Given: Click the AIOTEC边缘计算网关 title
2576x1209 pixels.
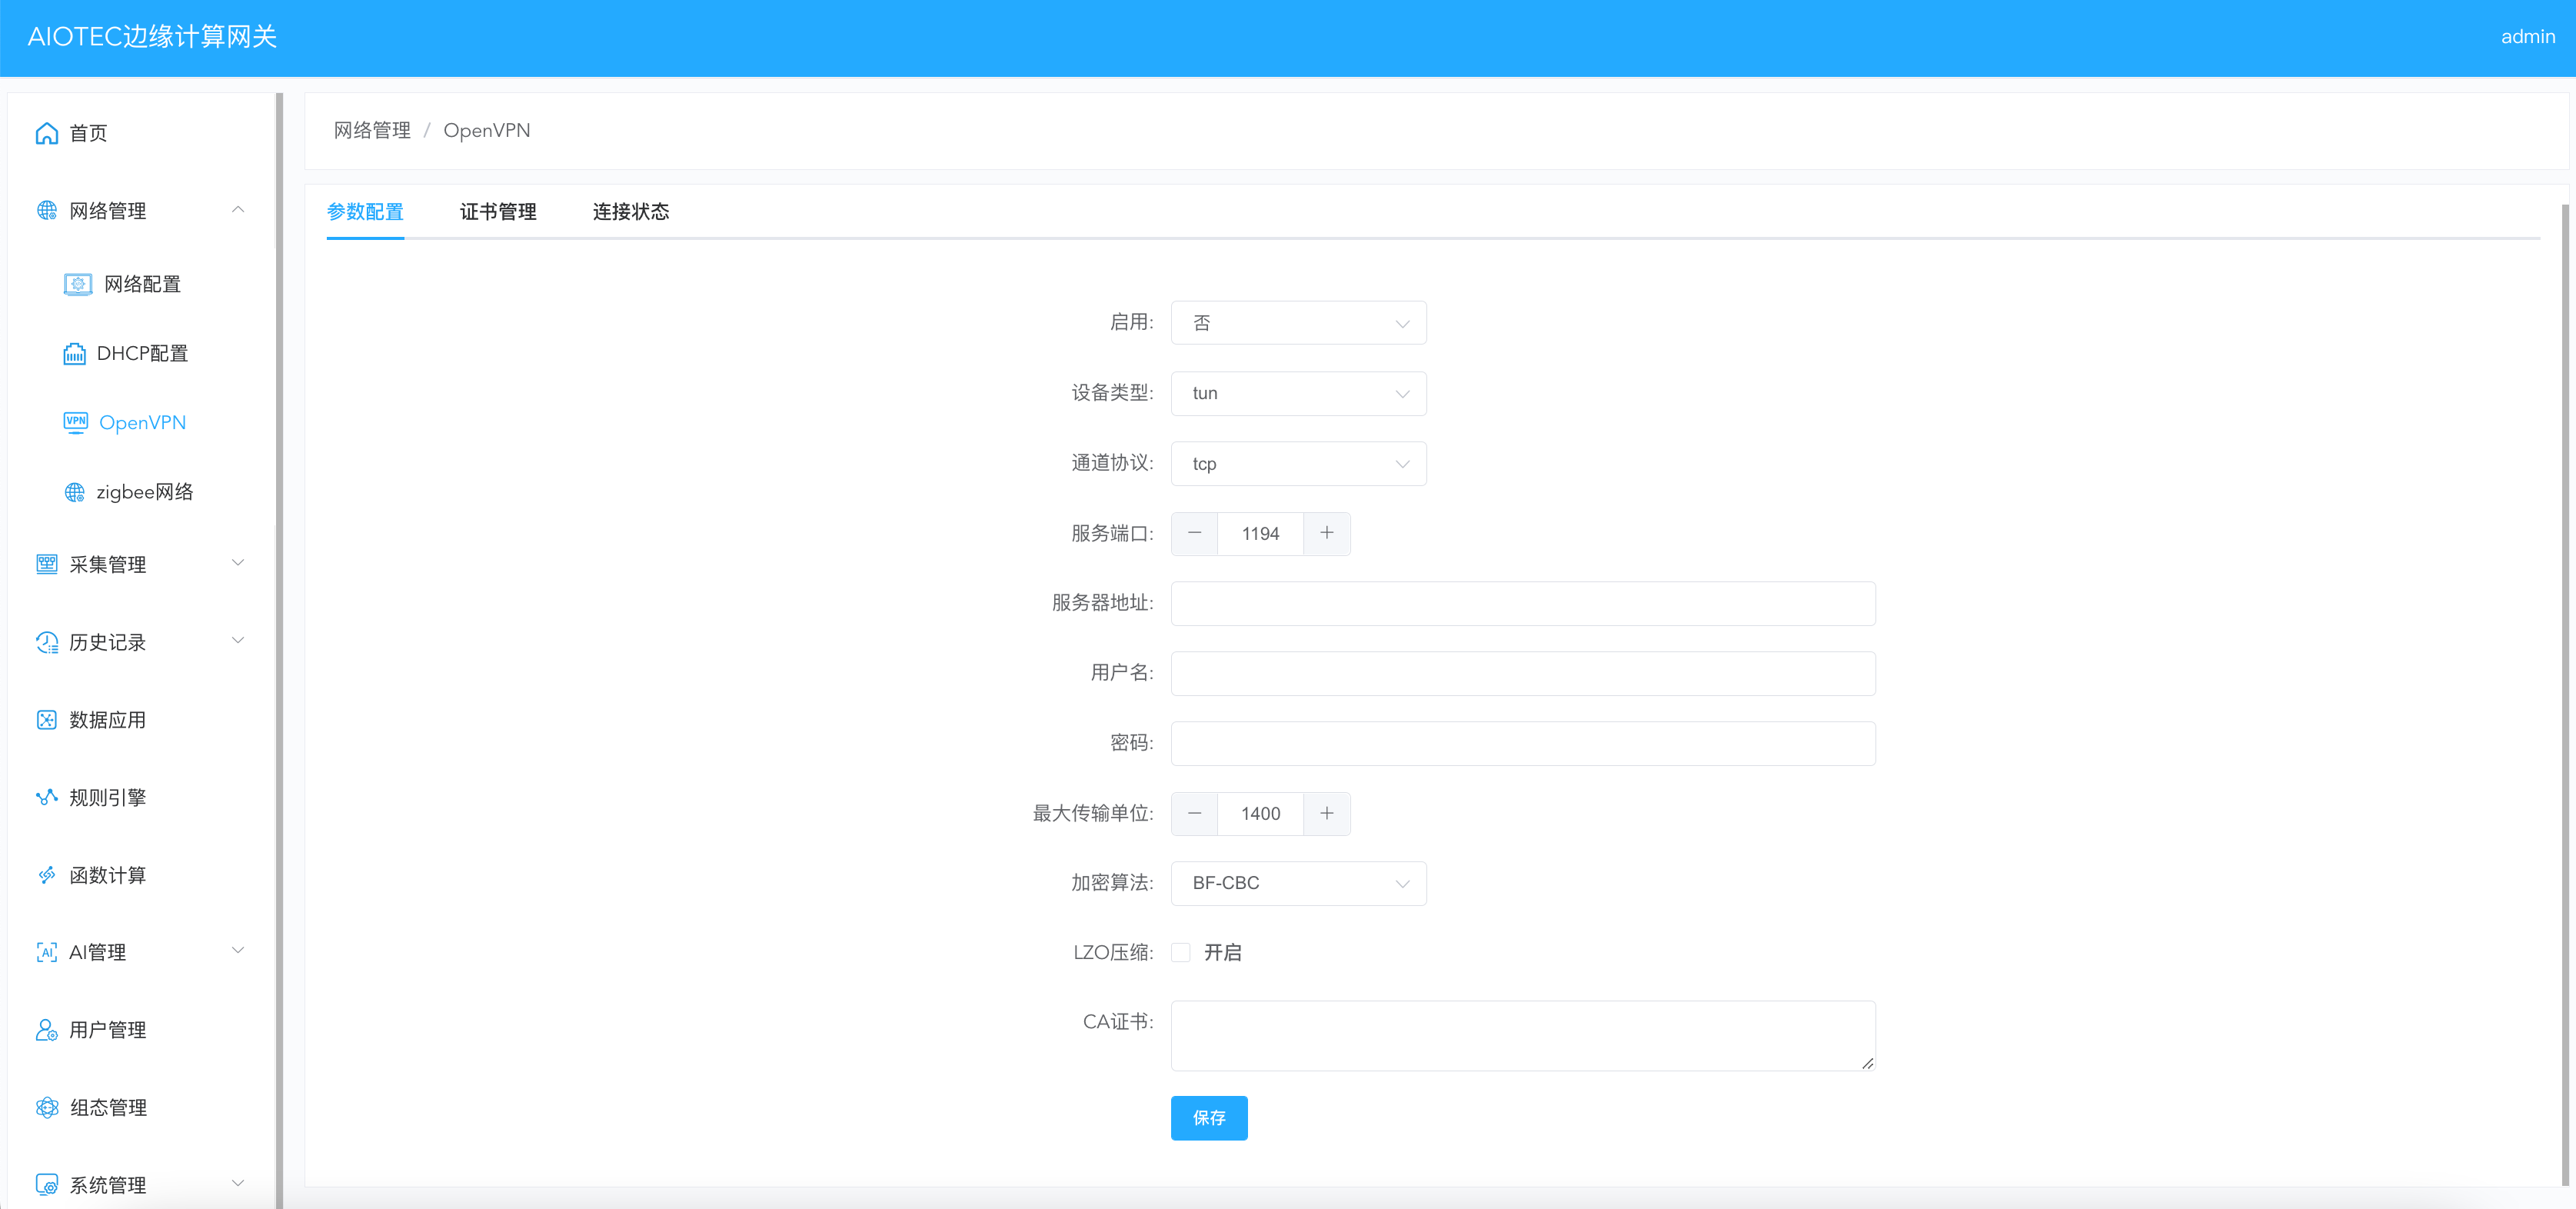Looking at the screenshot, I should click(152, 37).
